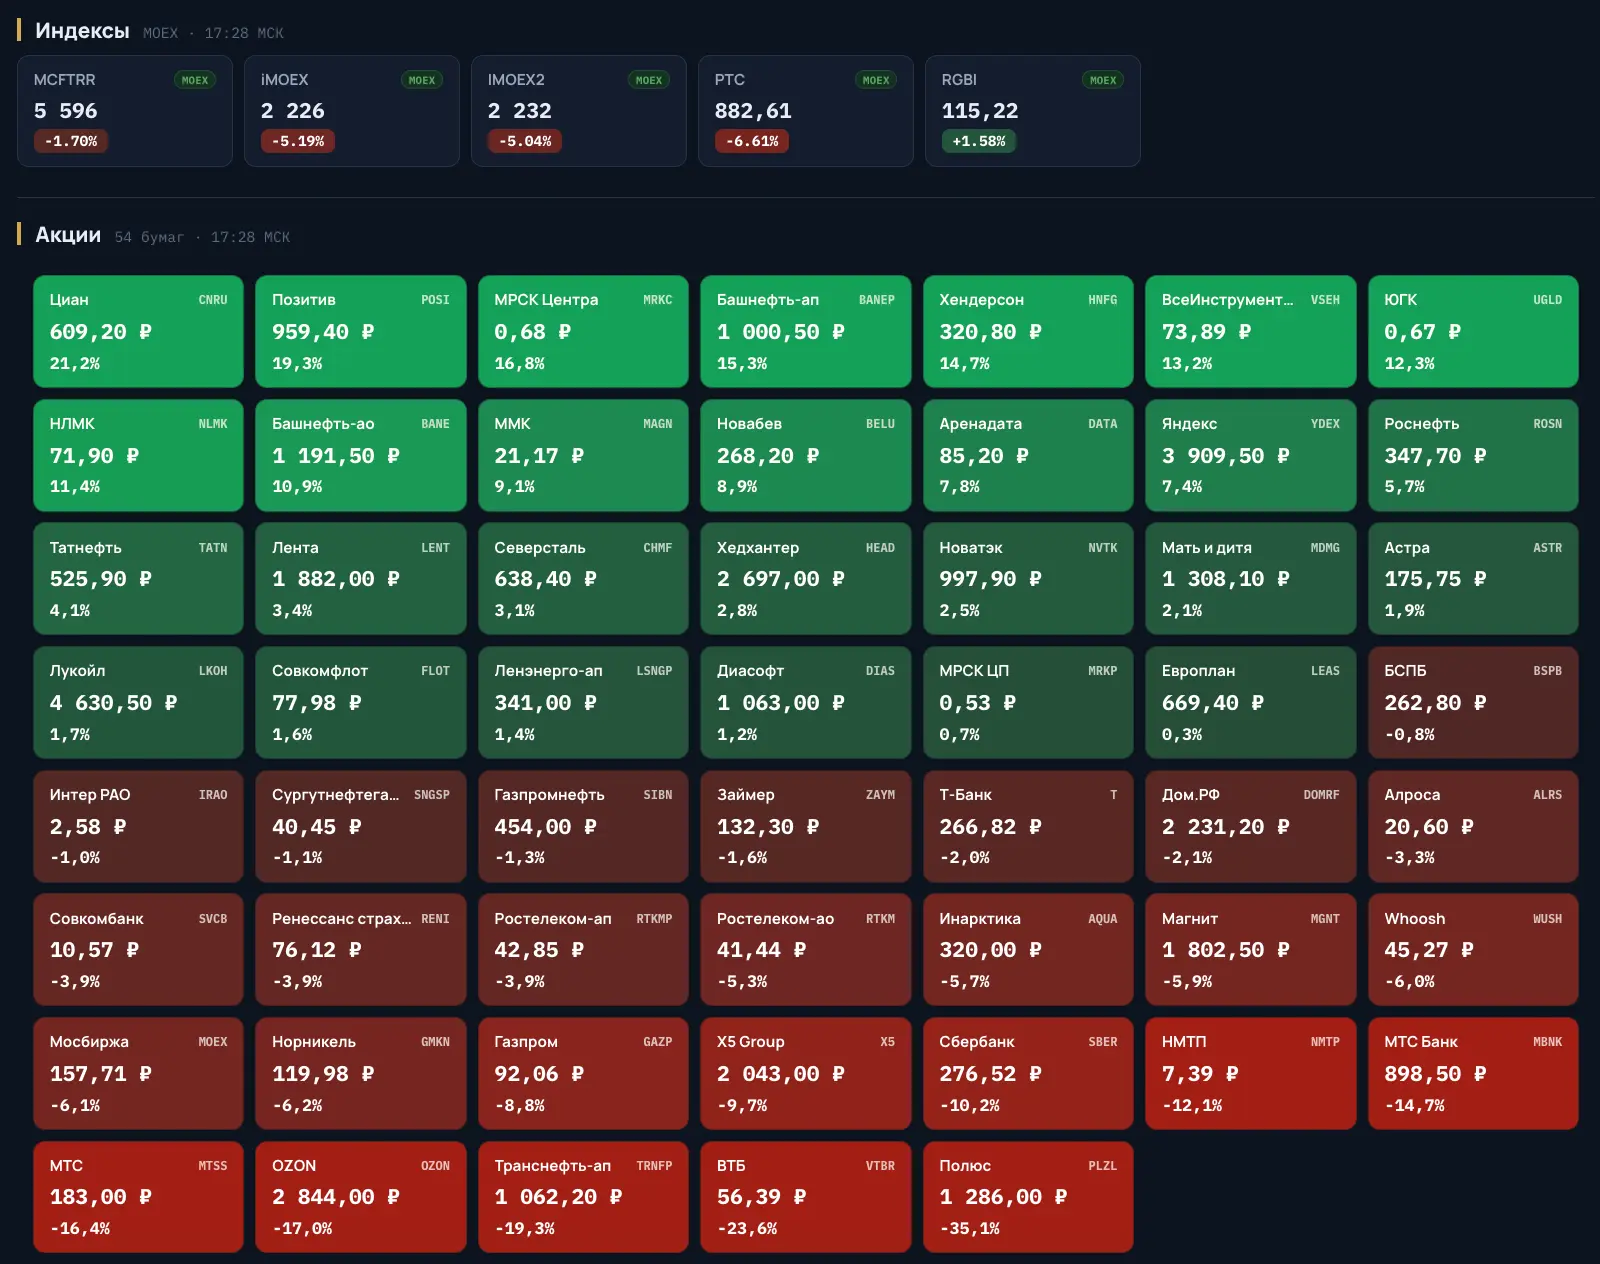Open the RGBI bond index card
This screenshot has height=1264, width=1600.
click(x=1033, y=111)
